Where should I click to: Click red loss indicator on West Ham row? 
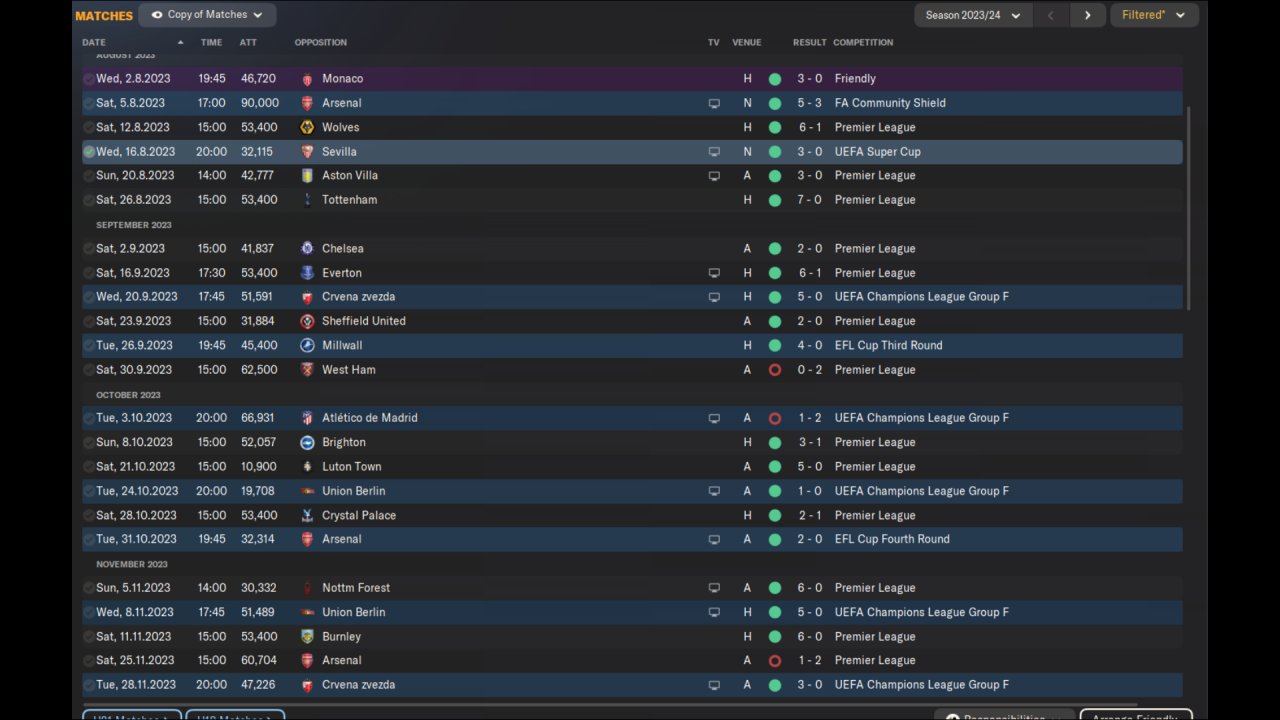point(774,370)
